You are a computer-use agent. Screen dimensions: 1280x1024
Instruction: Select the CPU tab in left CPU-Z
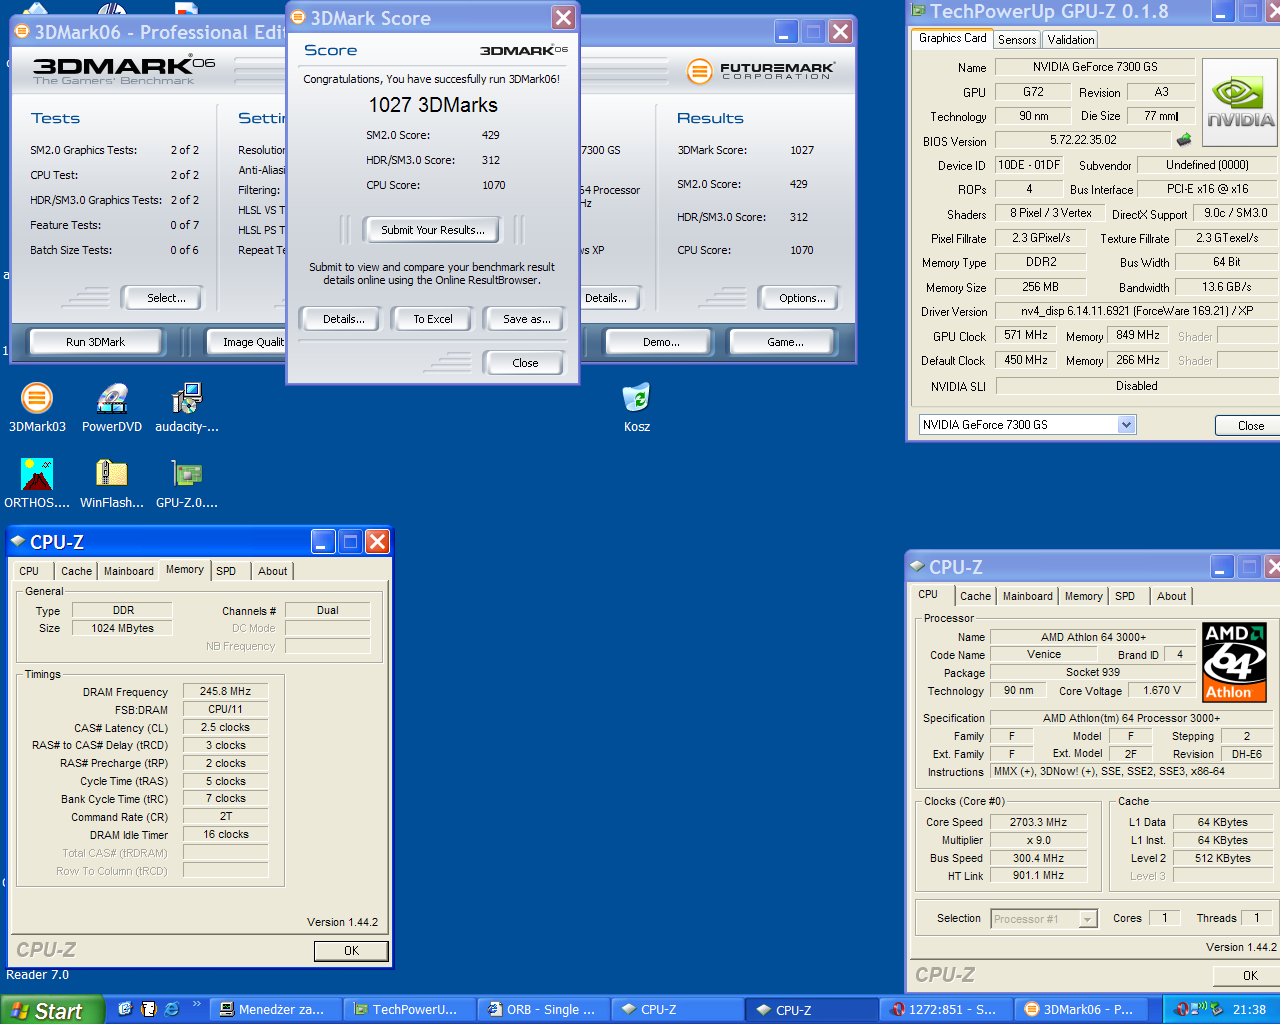point(29,571)
